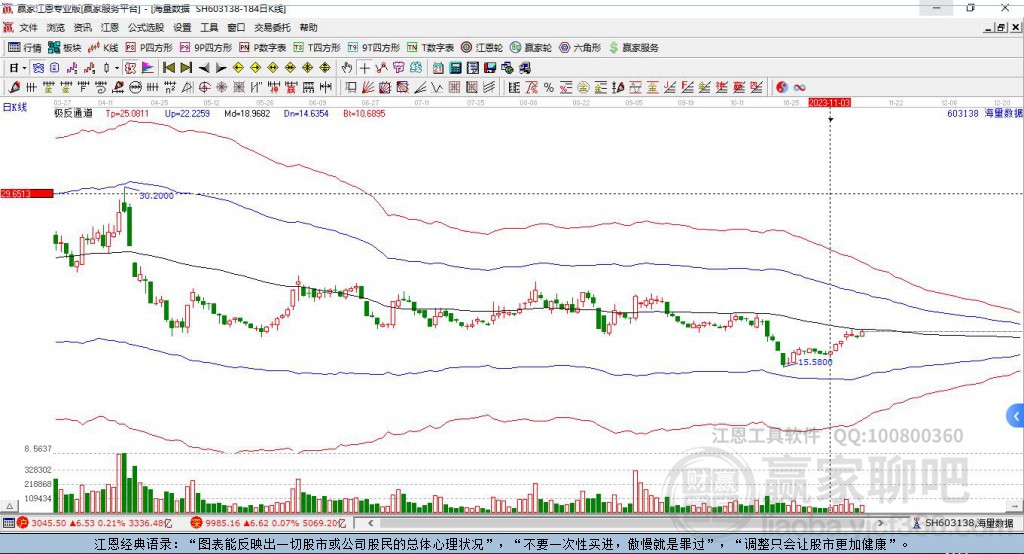Image resolution: width=1024 pixels, height=554 pixels.
Task: Click the 深 9985.16 index status
Action: (x=268, y=523)
